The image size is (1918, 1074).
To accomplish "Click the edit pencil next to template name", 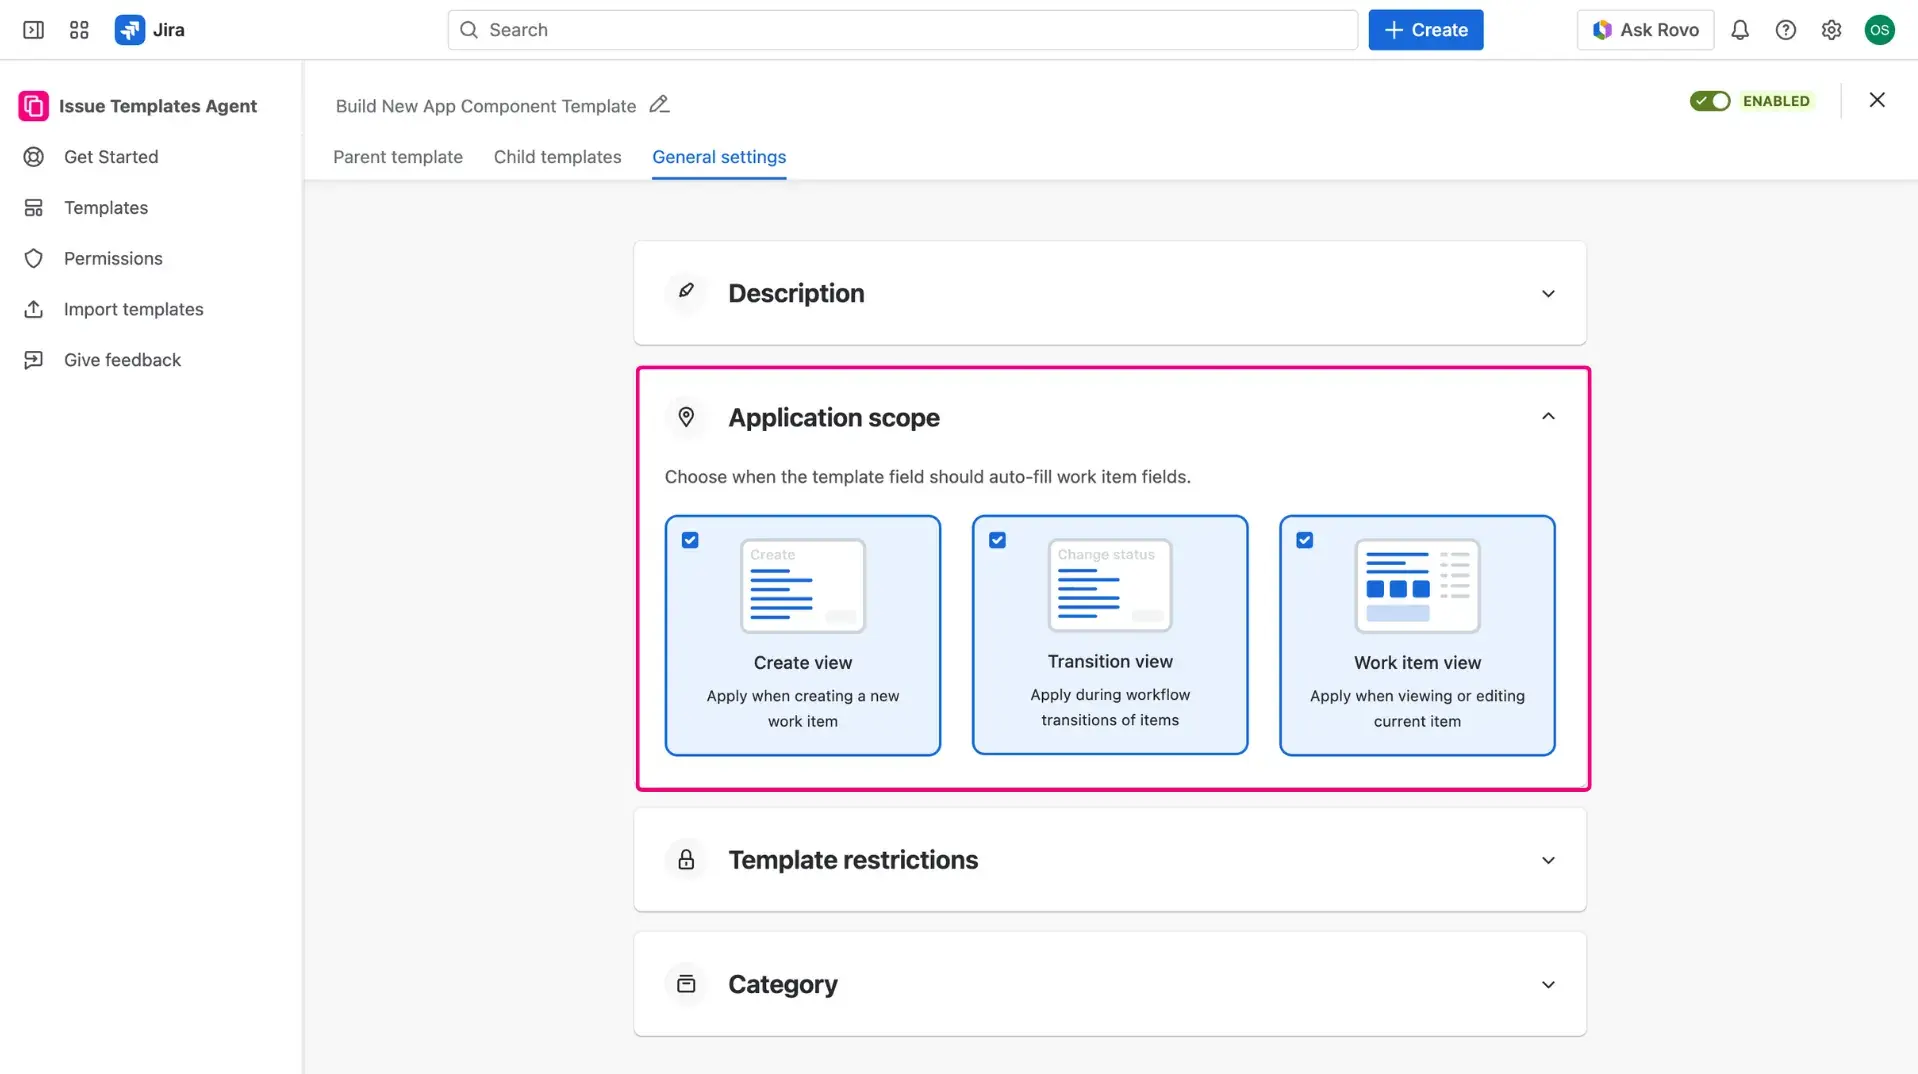I will click(659, 104).
